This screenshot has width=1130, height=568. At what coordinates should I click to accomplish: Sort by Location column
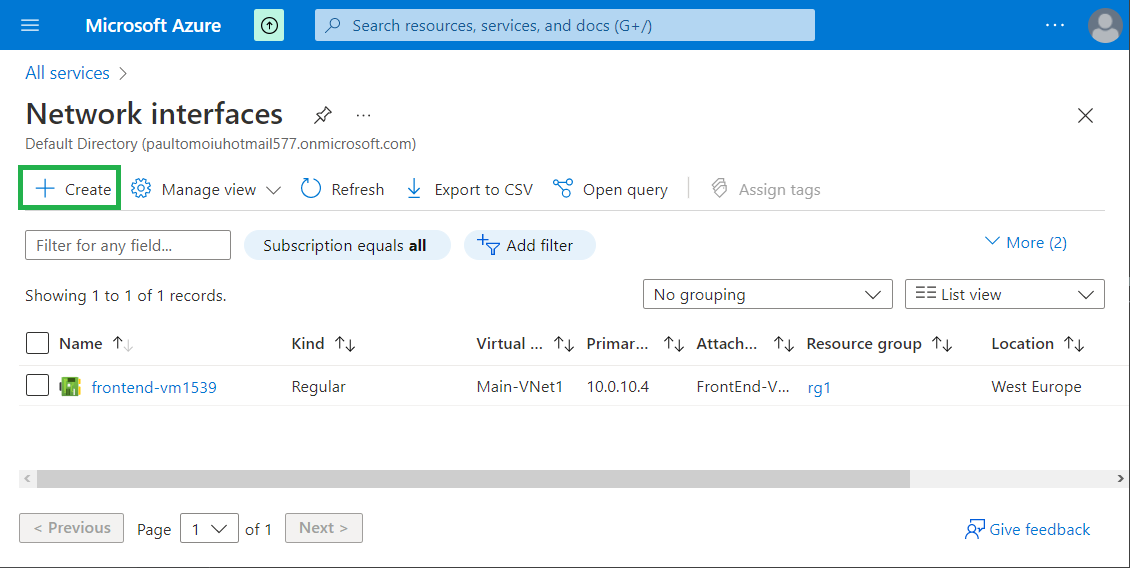(x=1038, y=344)
